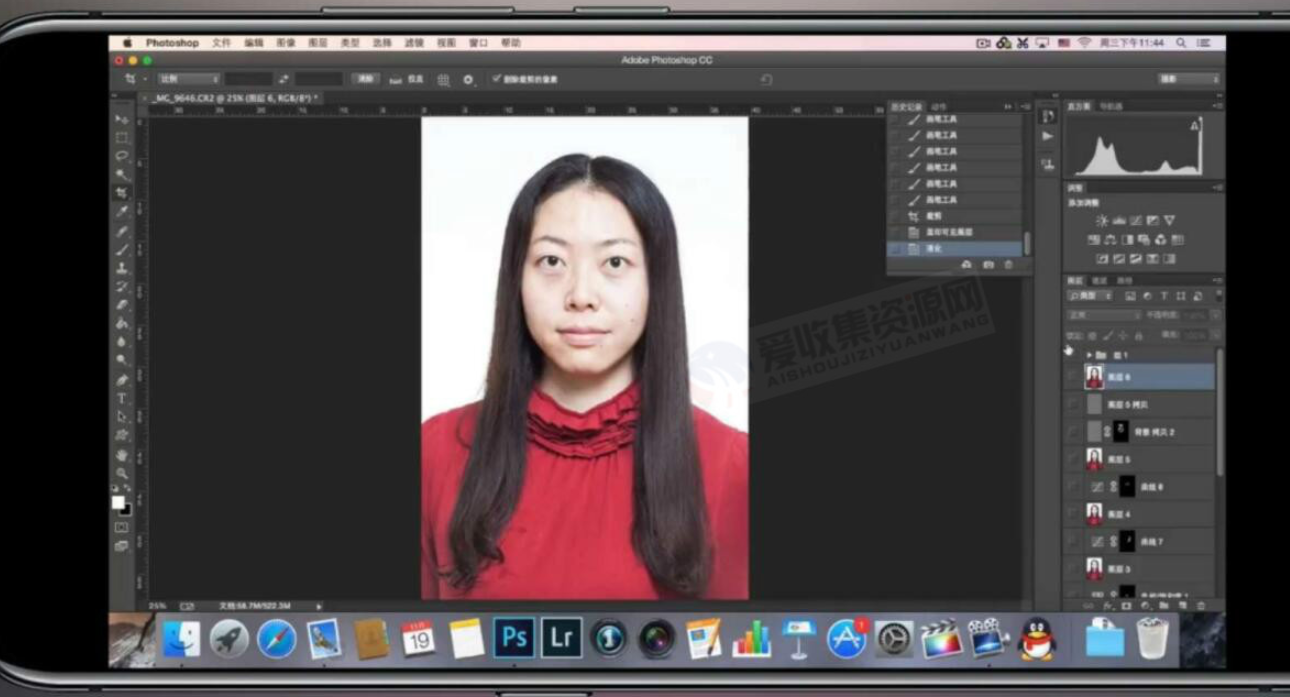Open the 滤镜 menu

point(414,43)
